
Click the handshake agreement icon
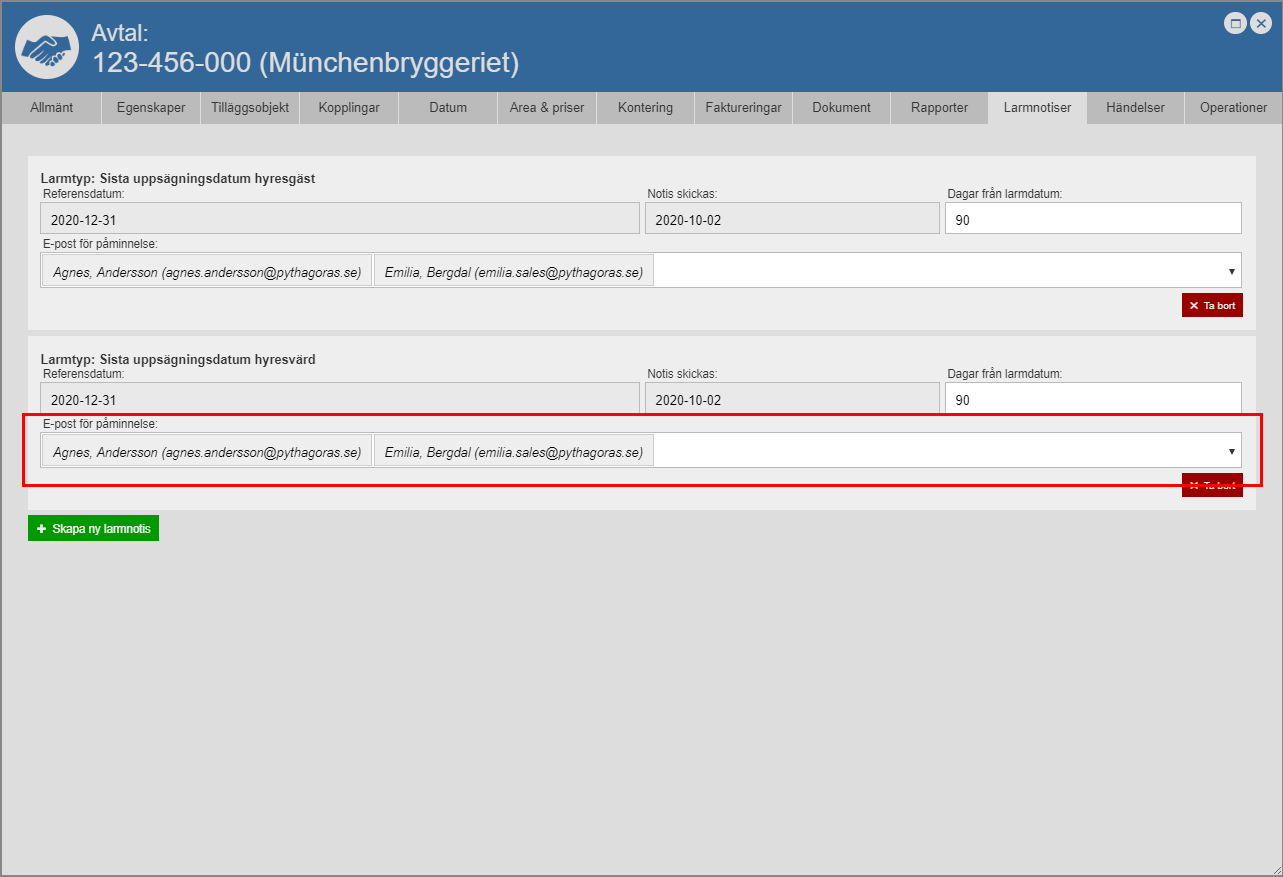(x=47, y=47)
